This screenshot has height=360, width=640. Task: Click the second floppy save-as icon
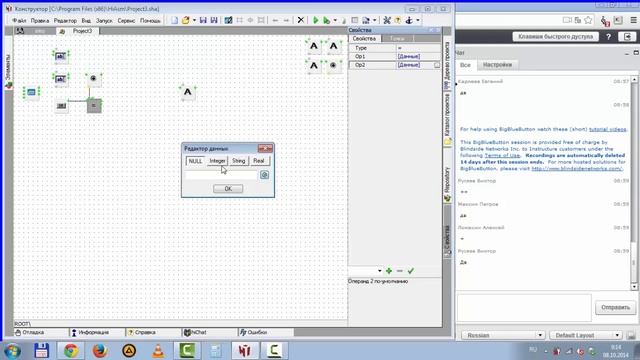coord(214,20)
